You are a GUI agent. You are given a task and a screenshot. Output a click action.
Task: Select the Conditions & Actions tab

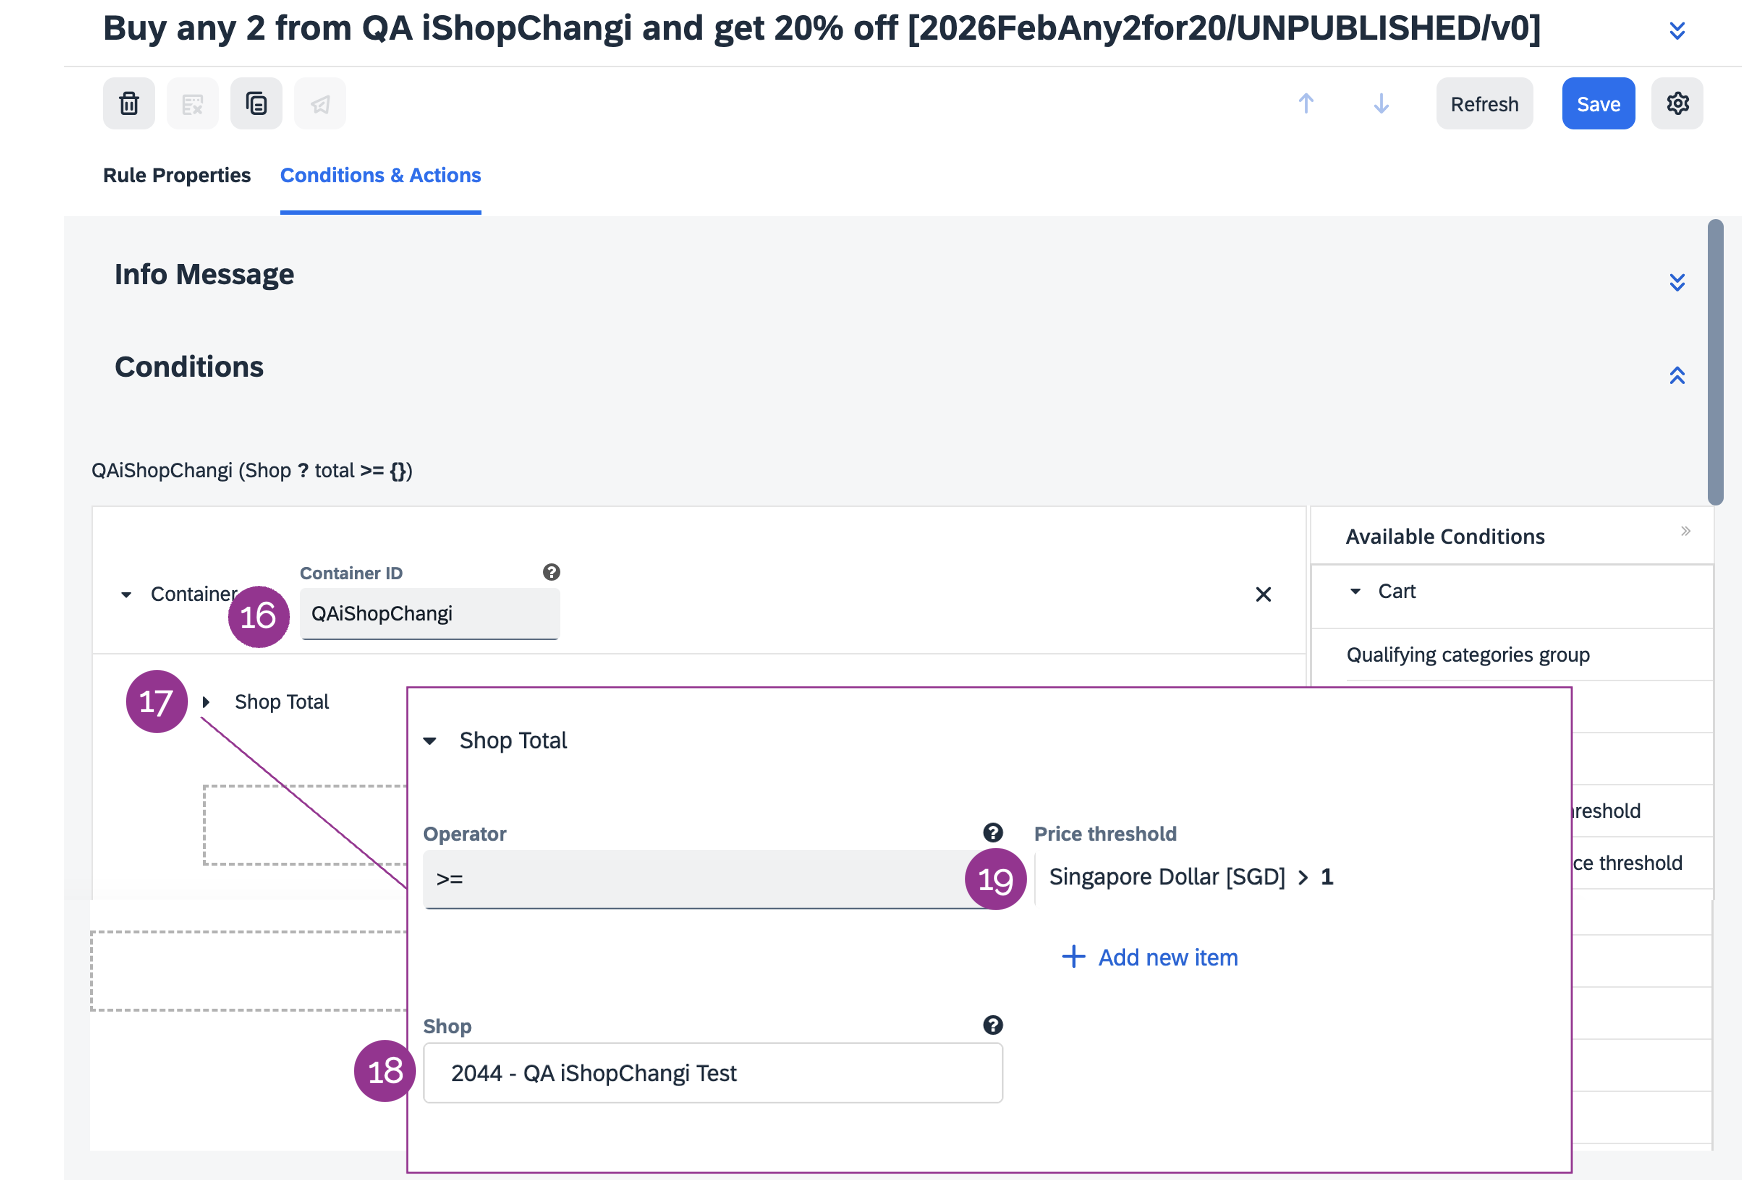point(380,175)
